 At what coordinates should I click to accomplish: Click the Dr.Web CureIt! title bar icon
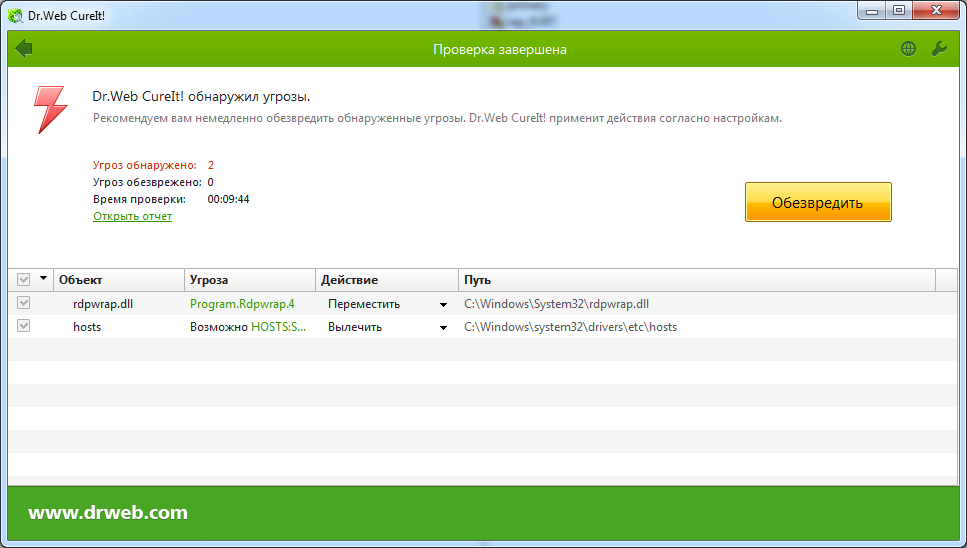click(x=15, y=15)
